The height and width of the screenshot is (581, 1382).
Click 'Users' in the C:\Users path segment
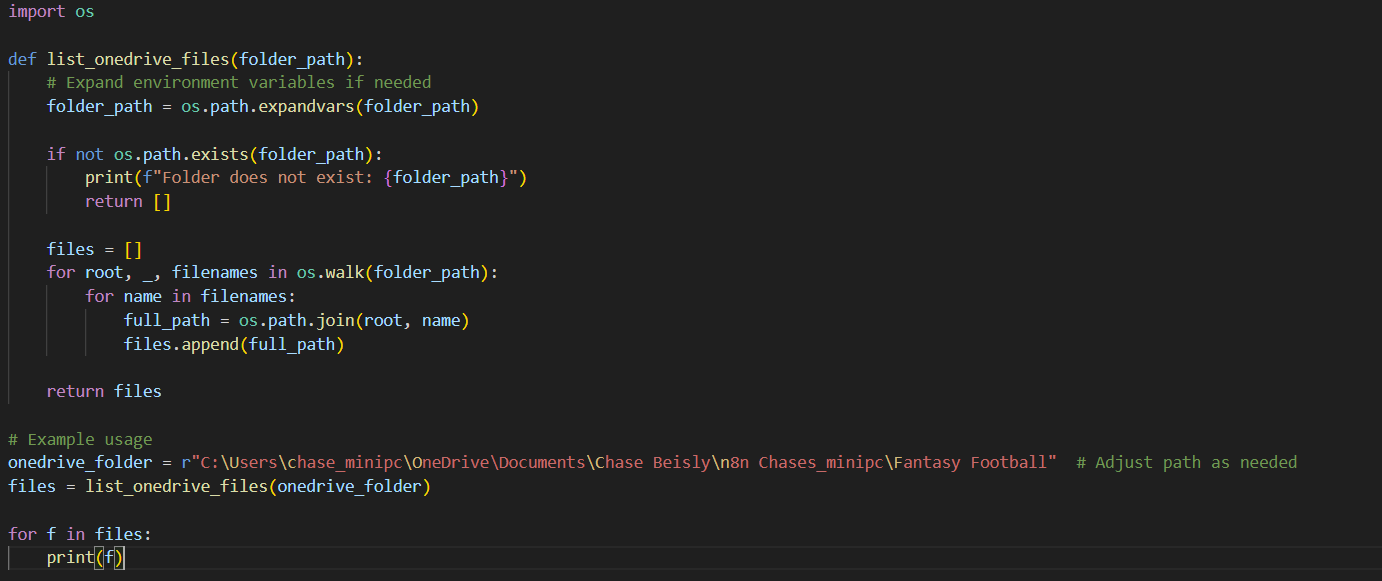point(253,462)
